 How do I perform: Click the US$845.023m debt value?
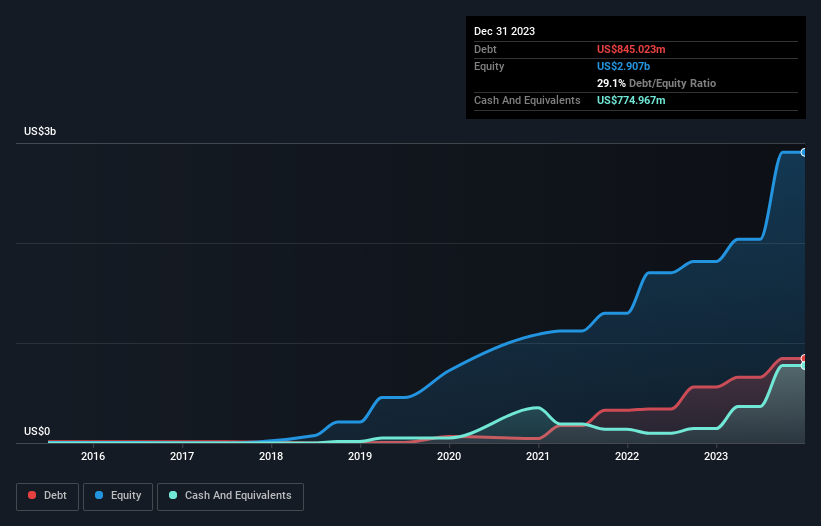click(631, 49)
